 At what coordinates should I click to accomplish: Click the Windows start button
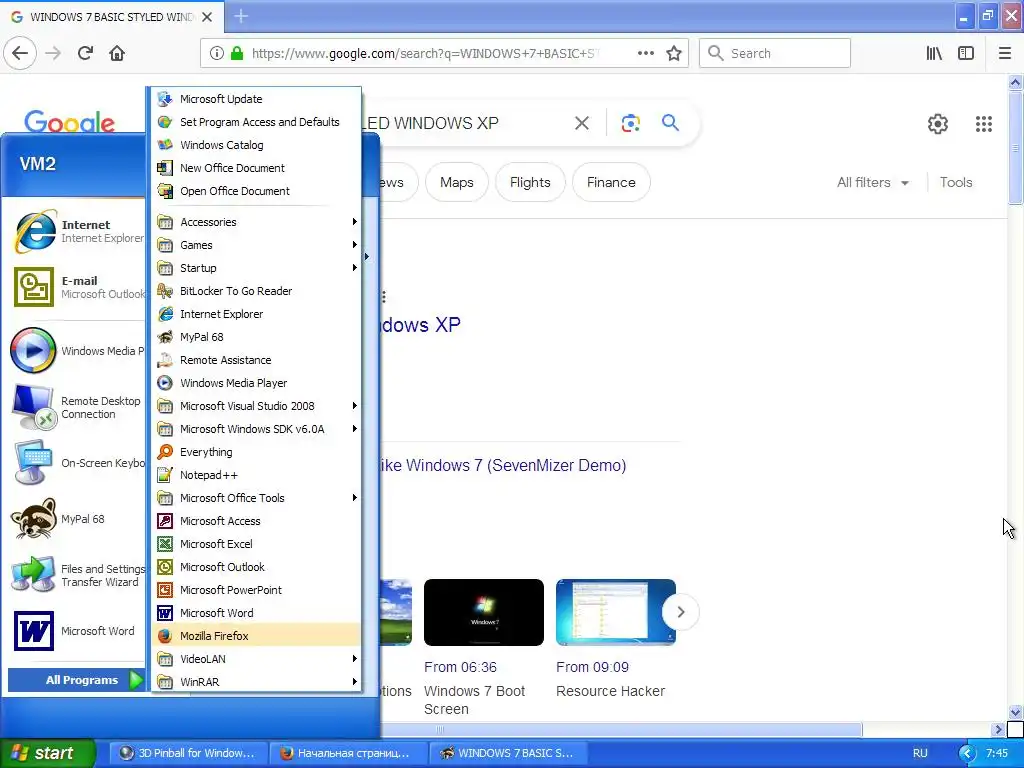pos(47,753)
